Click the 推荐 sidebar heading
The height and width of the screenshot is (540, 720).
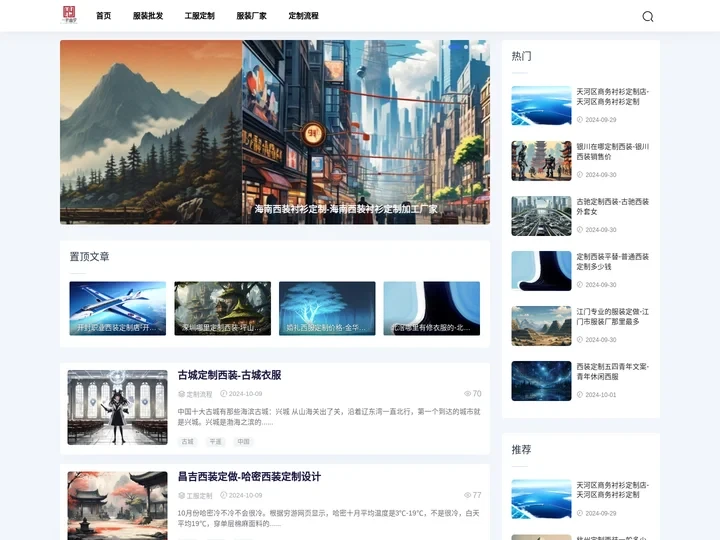pos(522,450)
